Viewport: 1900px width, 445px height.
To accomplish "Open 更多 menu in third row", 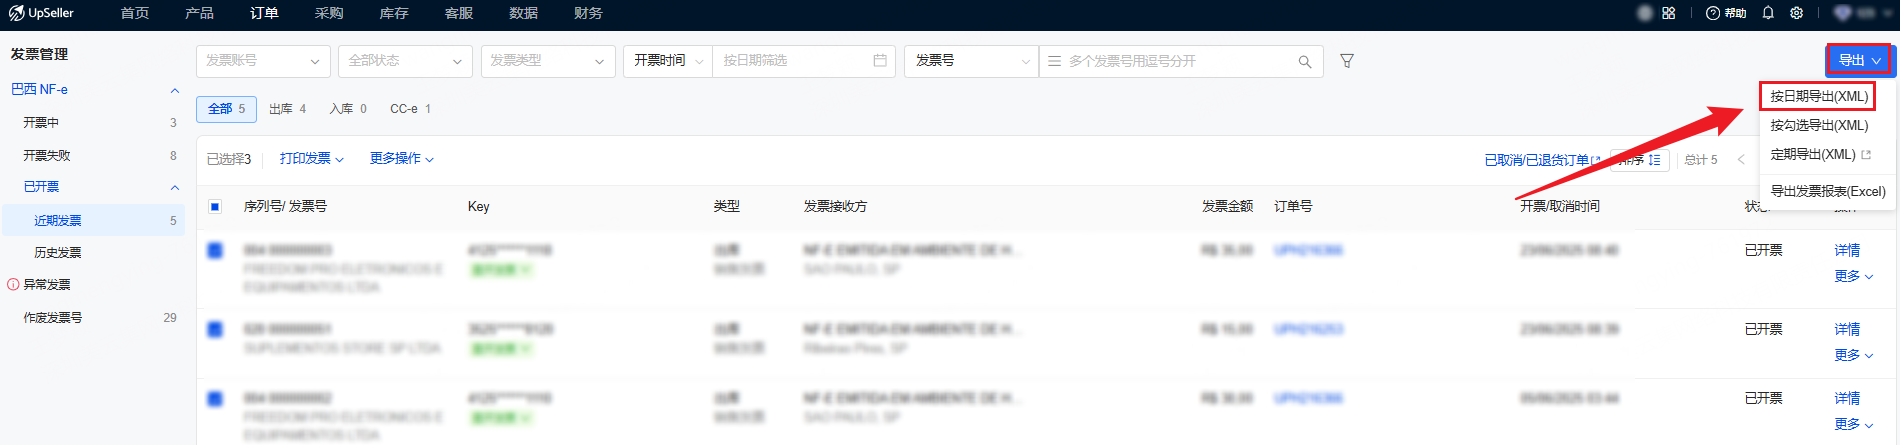I will point(1854,424).
